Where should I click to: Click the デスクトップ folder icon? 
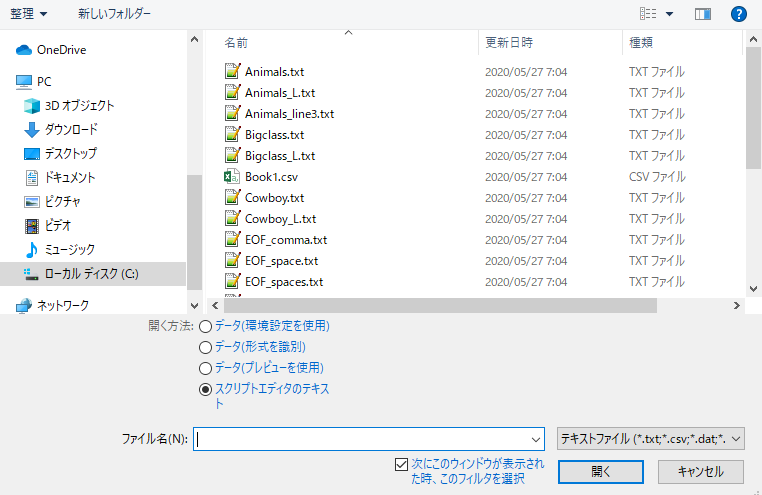(x=32, y=154)
